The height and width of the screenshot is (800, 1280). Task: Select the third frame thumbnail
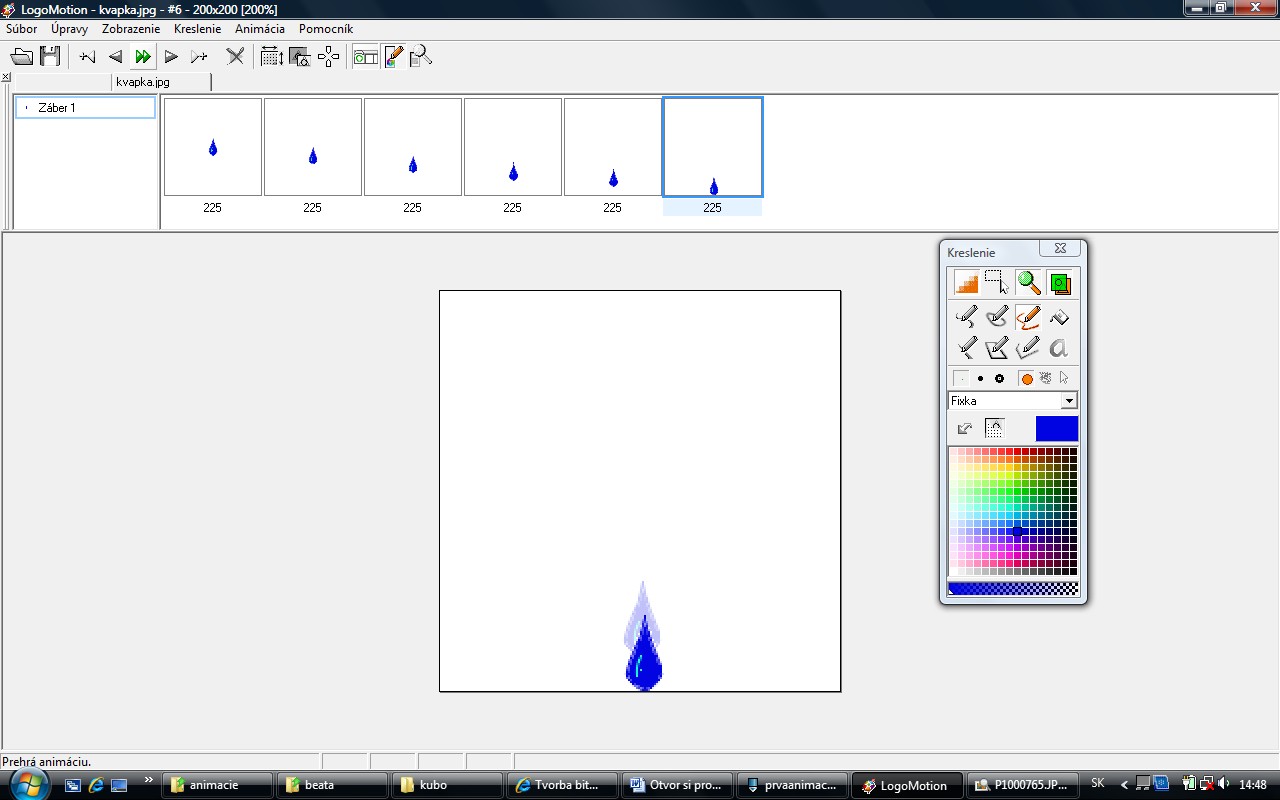pyautogui.click(x=413, y=147)
